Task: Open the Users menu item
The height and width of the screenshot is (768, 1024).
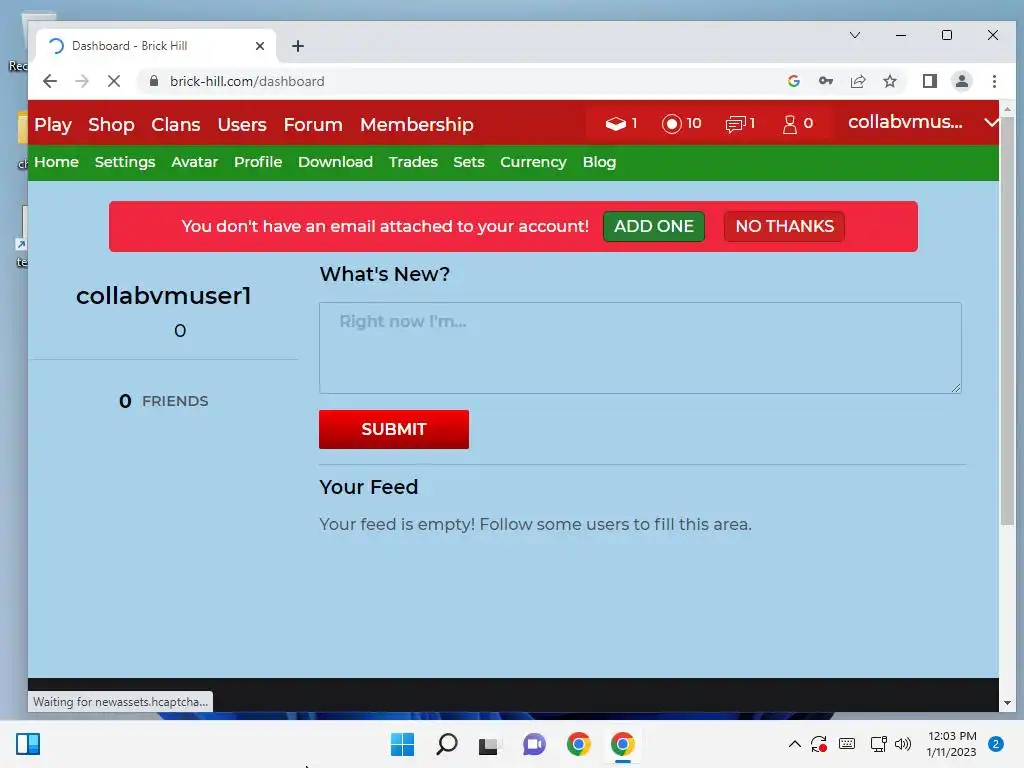Action: 242,124
